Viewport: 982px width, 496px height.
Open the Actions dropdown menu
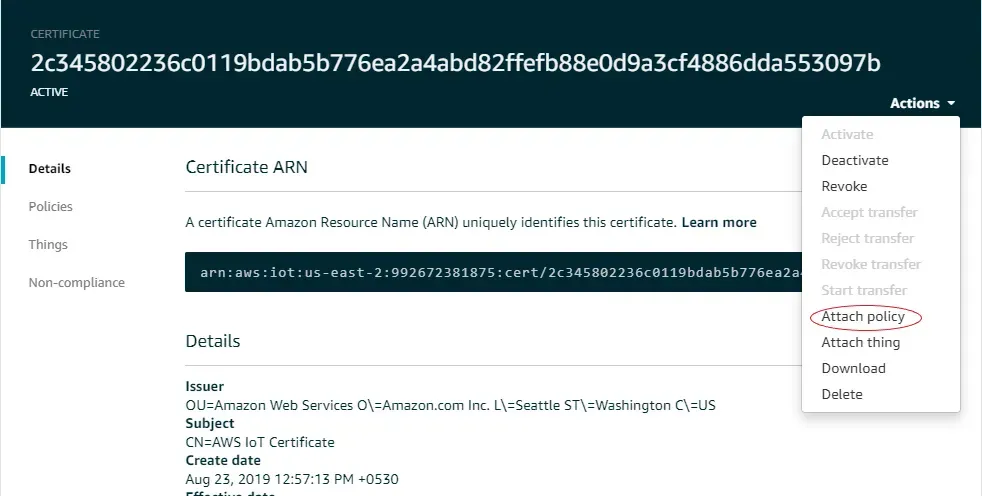[x=922, y=103]
